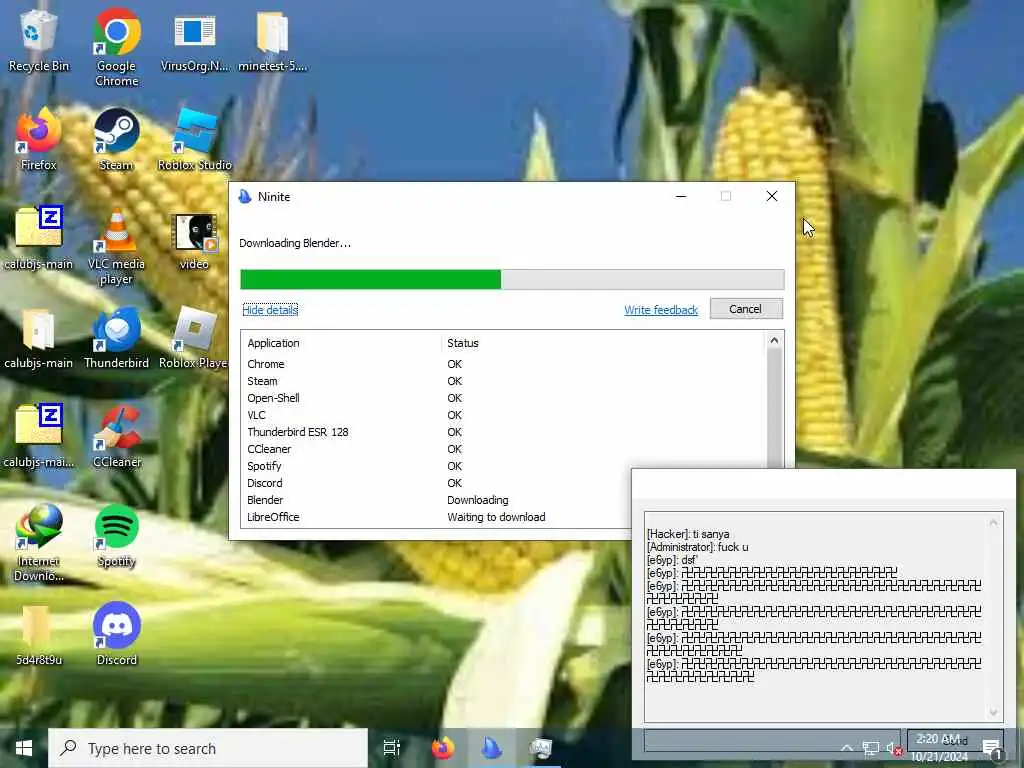Image resolution: width=1024 pixels, height=768 pixels.
Task: Click the muted volume tray icon
Action: tap(894, 748)
